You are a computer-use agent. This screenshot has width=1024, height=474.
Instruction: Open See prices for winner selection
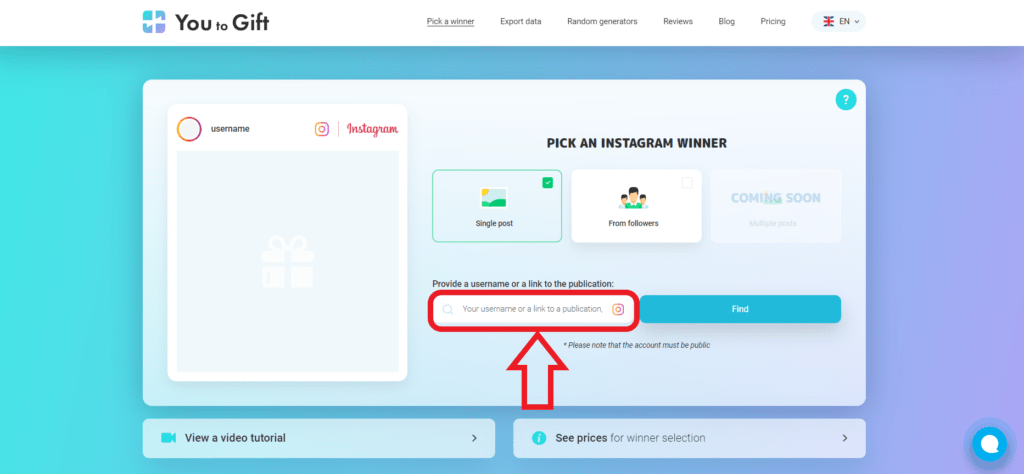(689, 438)
